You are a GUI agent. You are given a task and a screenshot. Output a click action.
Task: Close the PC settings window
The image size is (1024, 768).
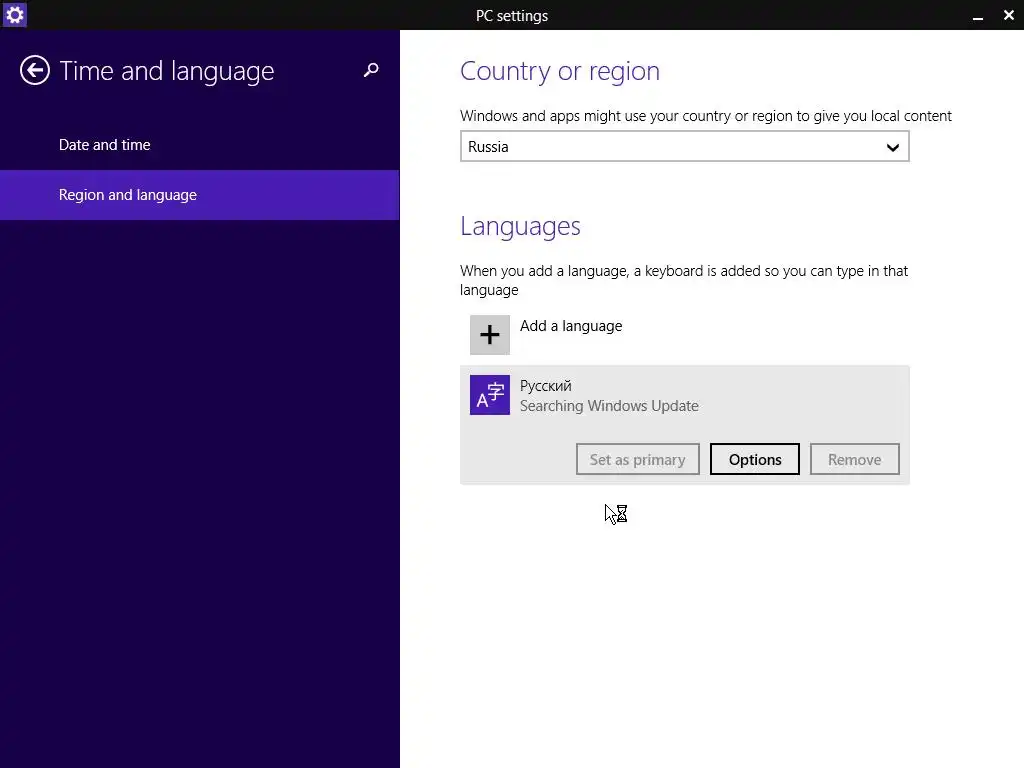coord(1008,15)
